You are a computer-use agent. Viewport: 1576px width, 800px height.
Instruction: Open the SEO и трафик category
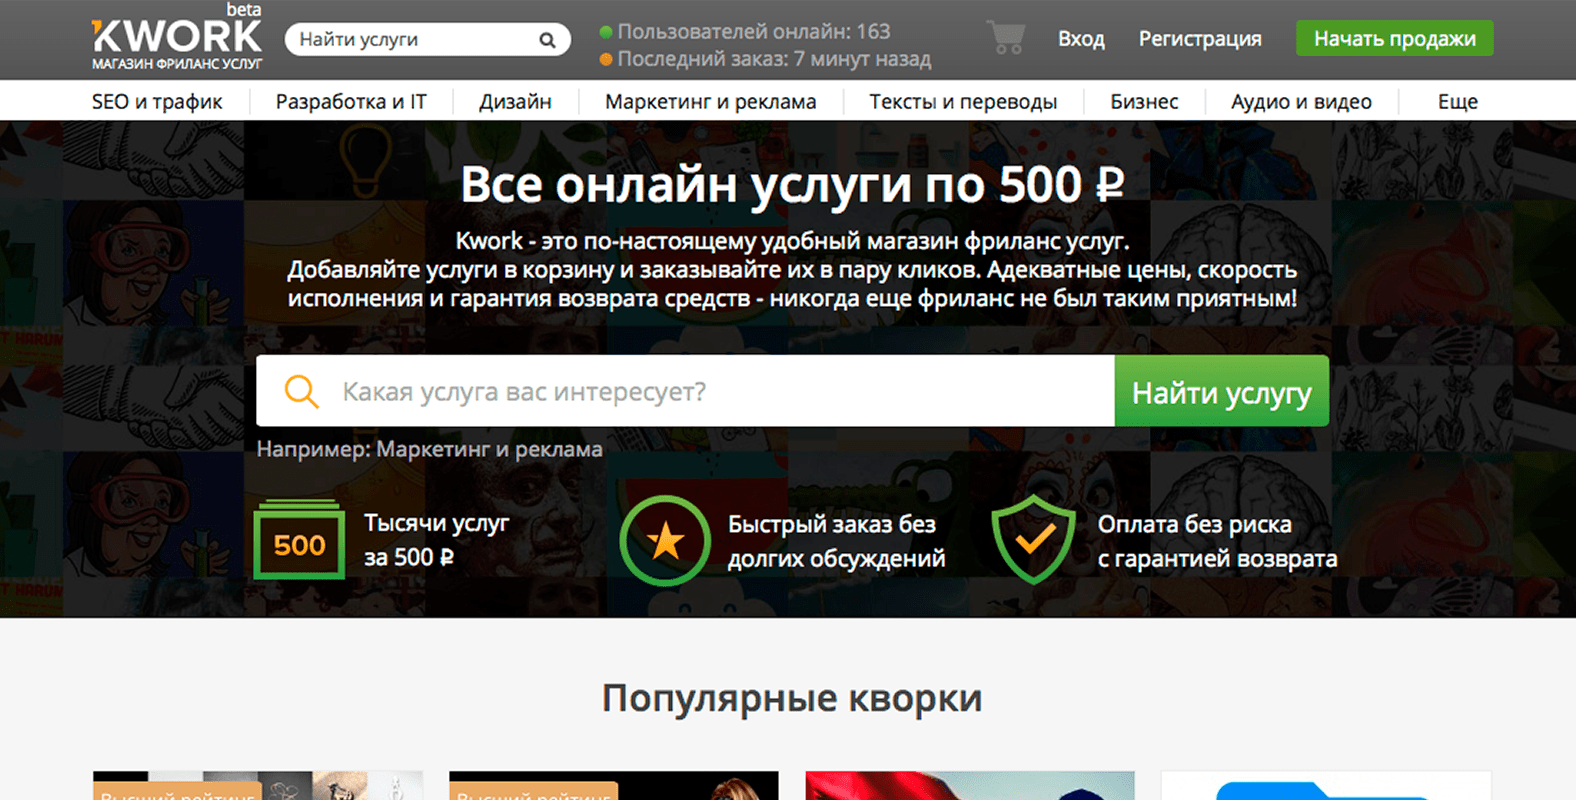click(157, 101)
